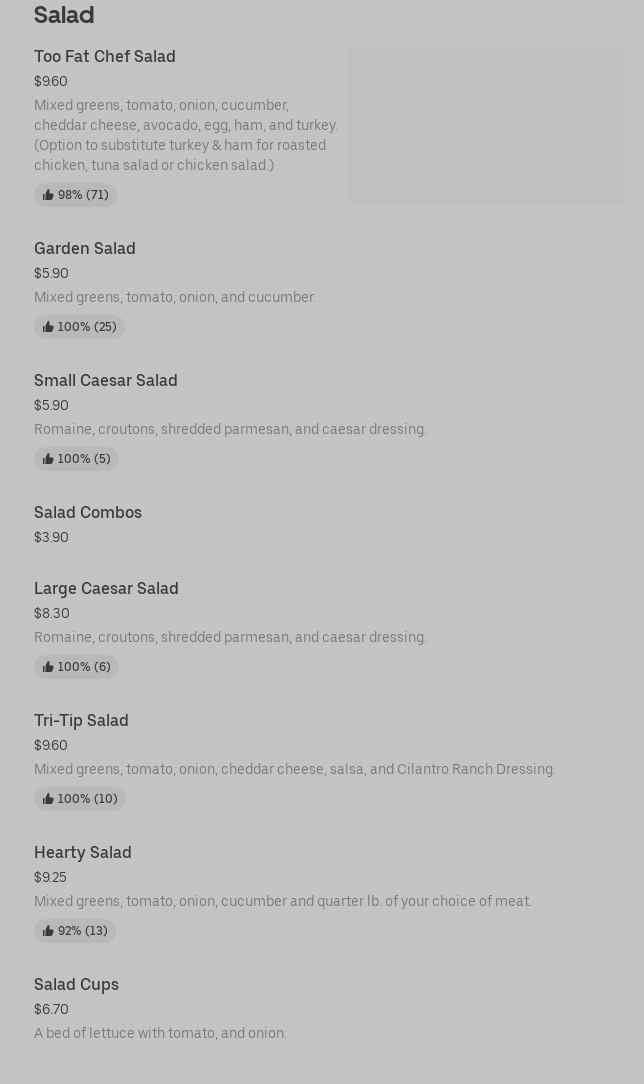Click thumbs-up icon under Small Caesar Salad
644x1084 pixels.
(48, 459)
